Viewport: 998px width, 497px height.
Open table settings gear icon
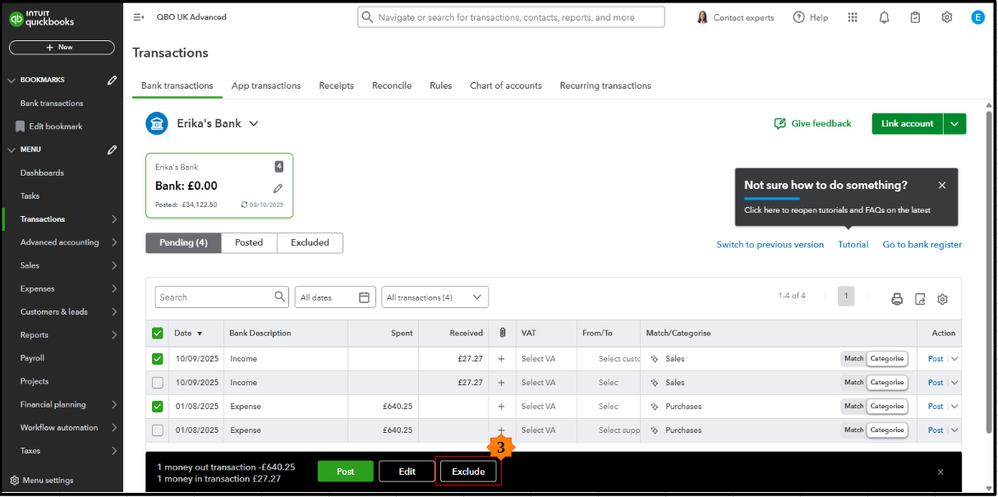coord(943,298)
